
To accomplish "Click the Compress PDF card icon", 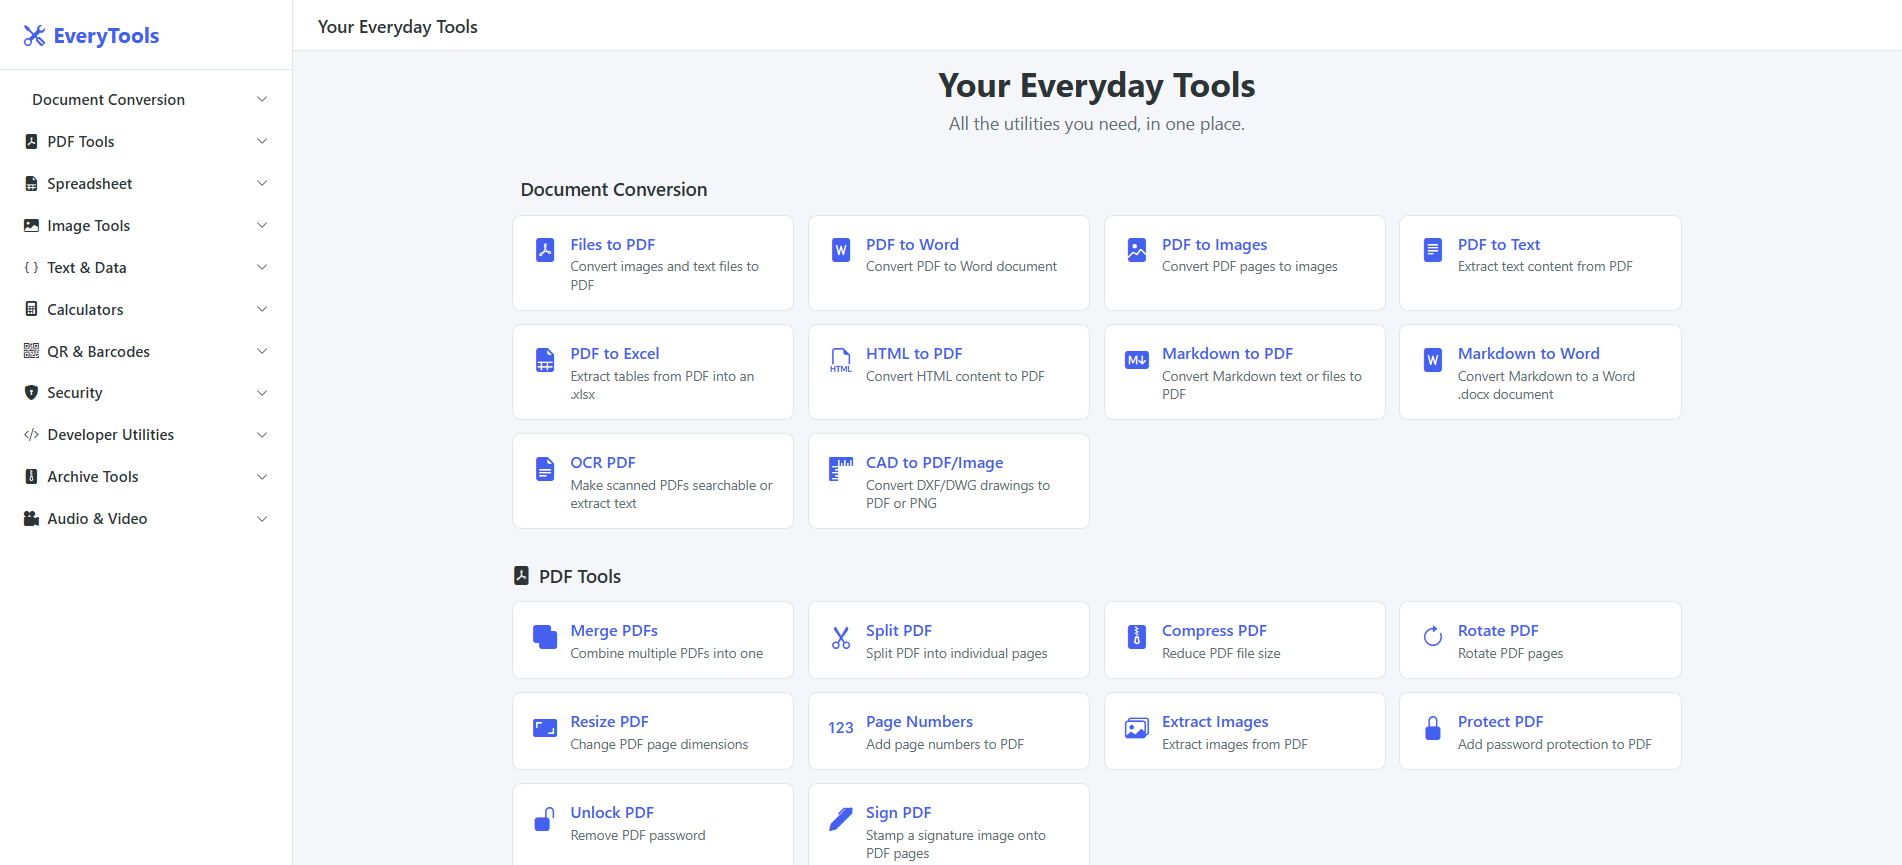I will (1137, 637).
